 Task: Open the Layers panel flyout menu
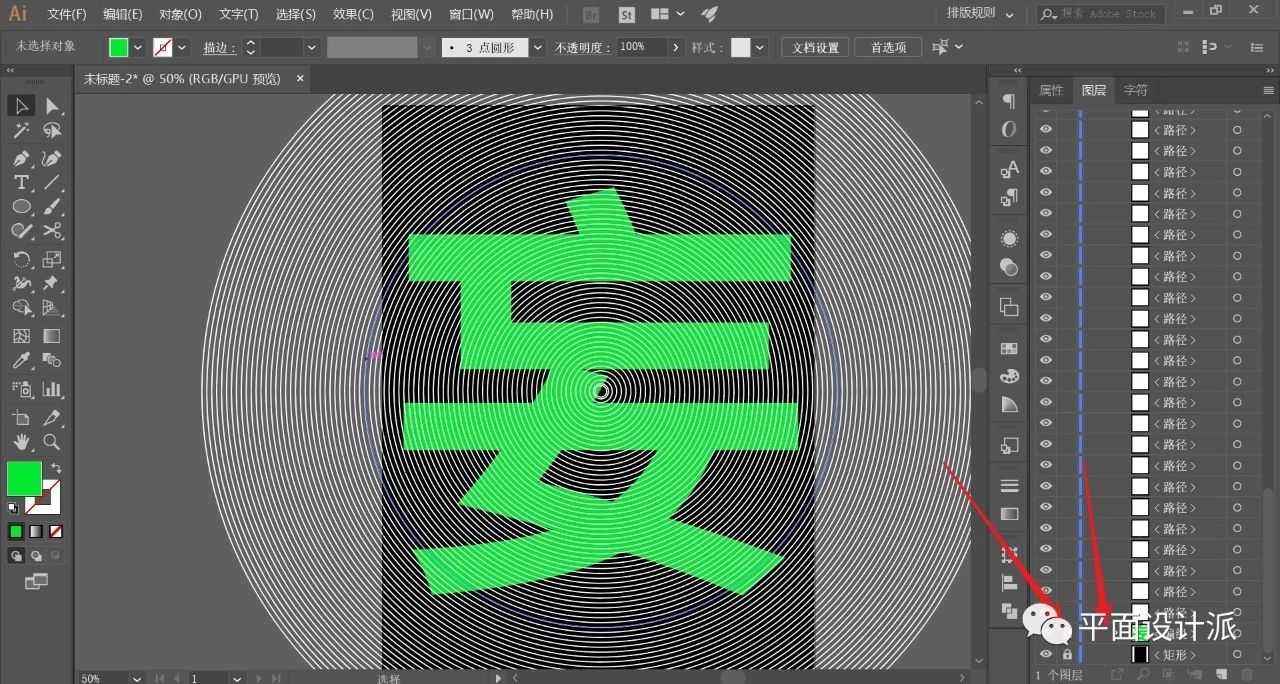click(x=1268, y=90)
